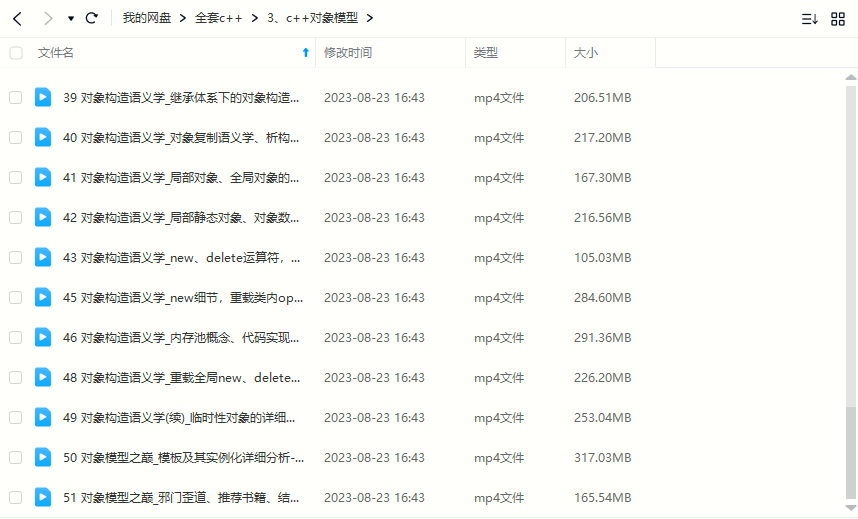This screenshot has width=858, height=519.
Task: Open the sort order options icon
Action: tap(810, 18)
